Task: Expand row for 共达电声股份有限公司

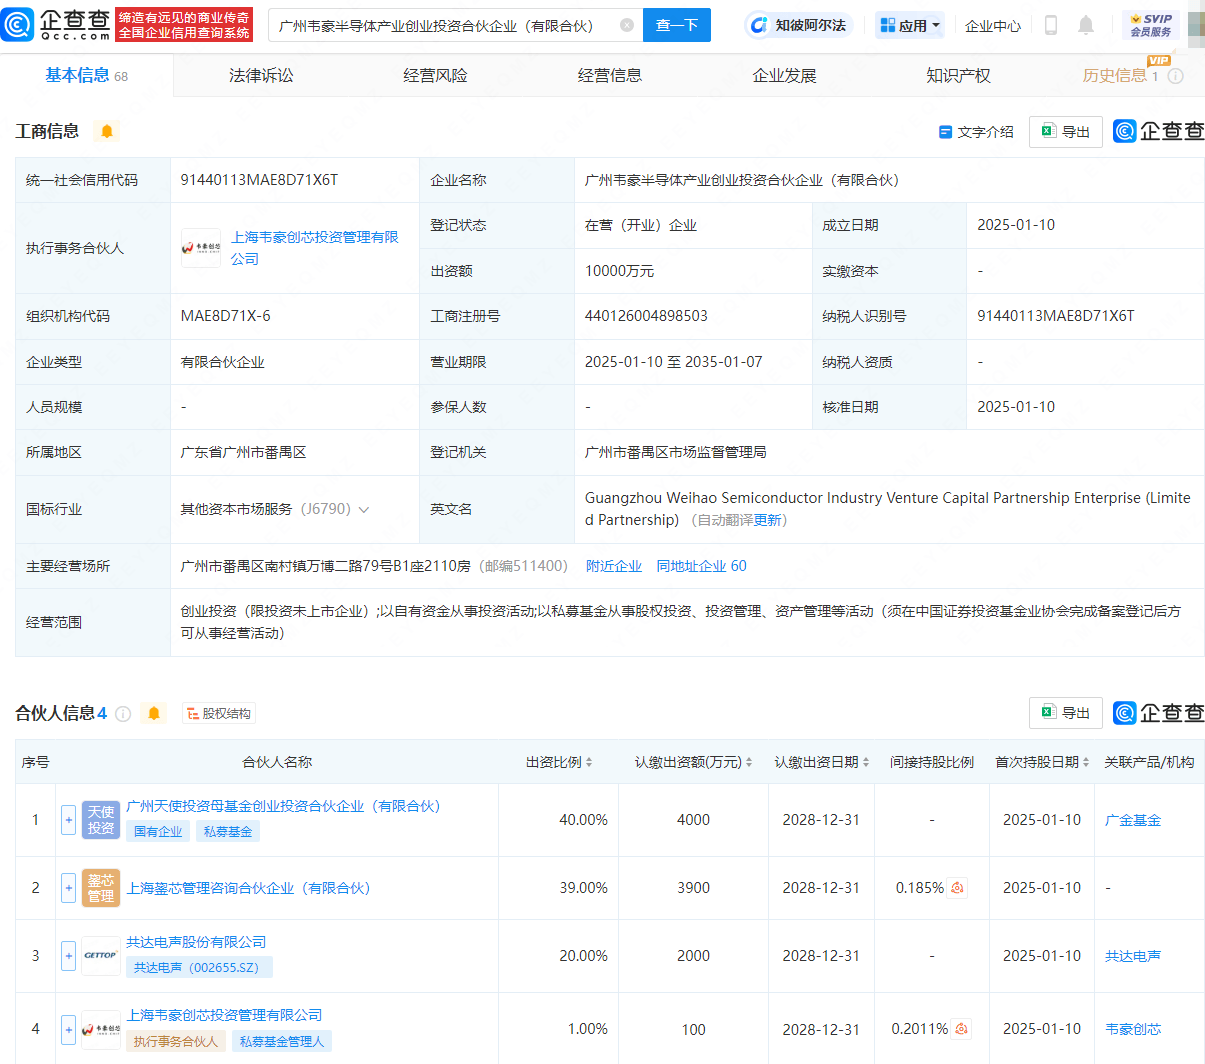Action: (68, 955)
